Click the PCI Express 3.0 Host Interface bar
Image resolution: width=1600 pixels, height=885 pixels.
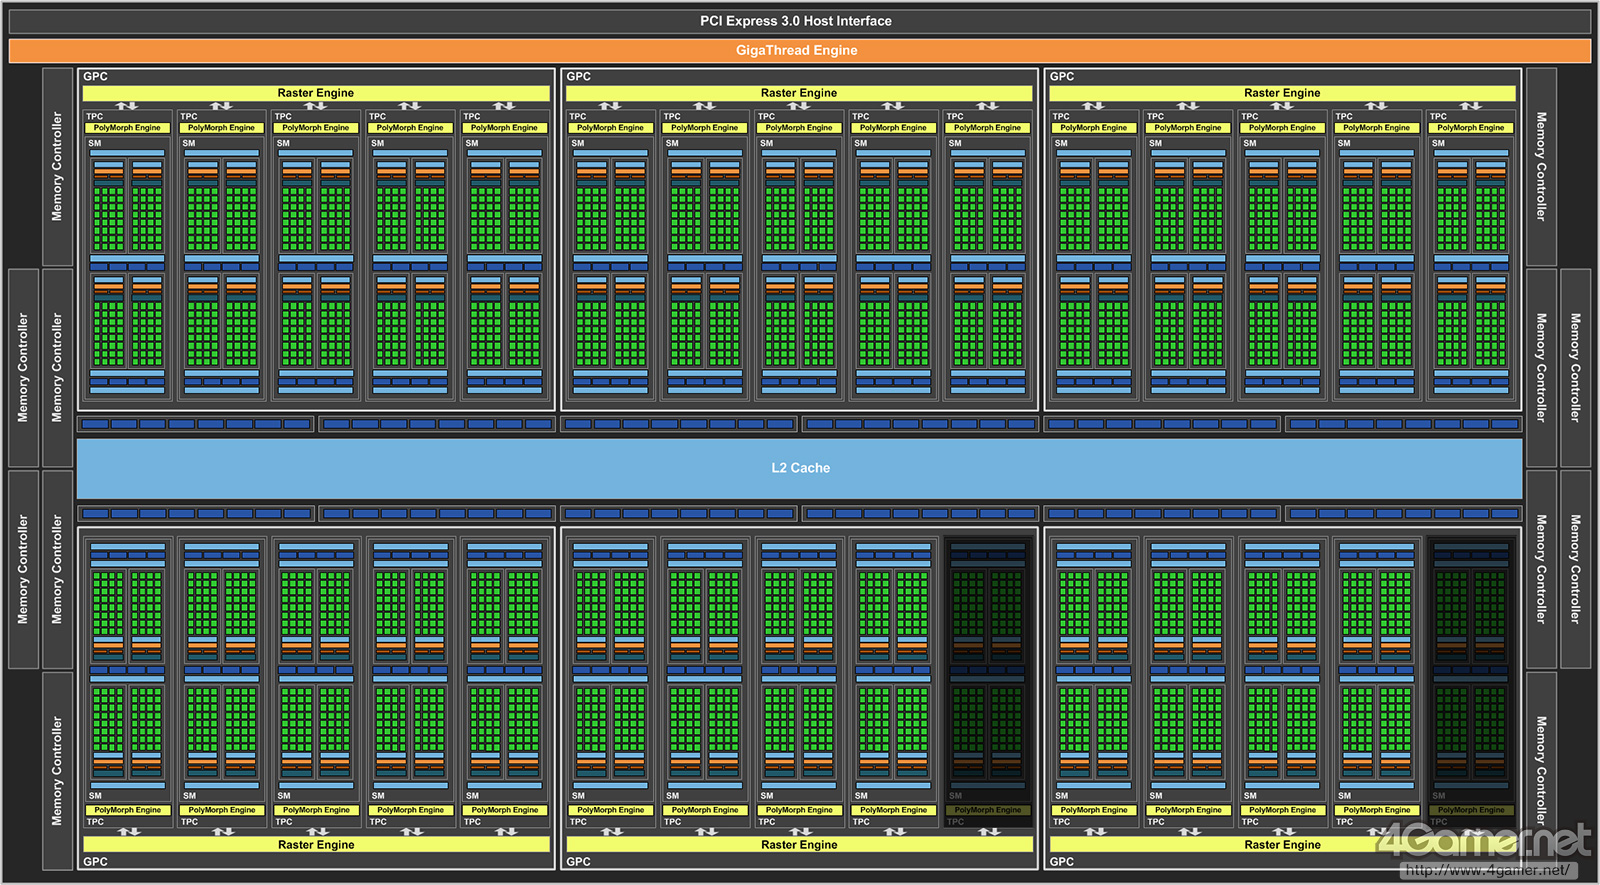point(796,21)
